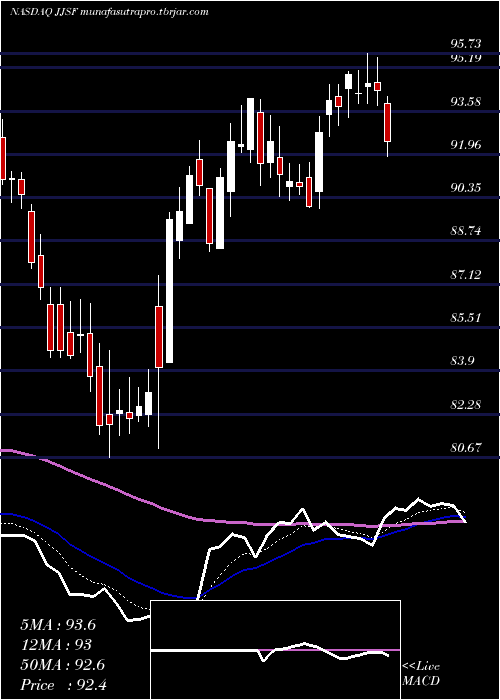Select the 87.12 price axis label
This screenshot has height=700, width=500.
(x=466, y=275)
